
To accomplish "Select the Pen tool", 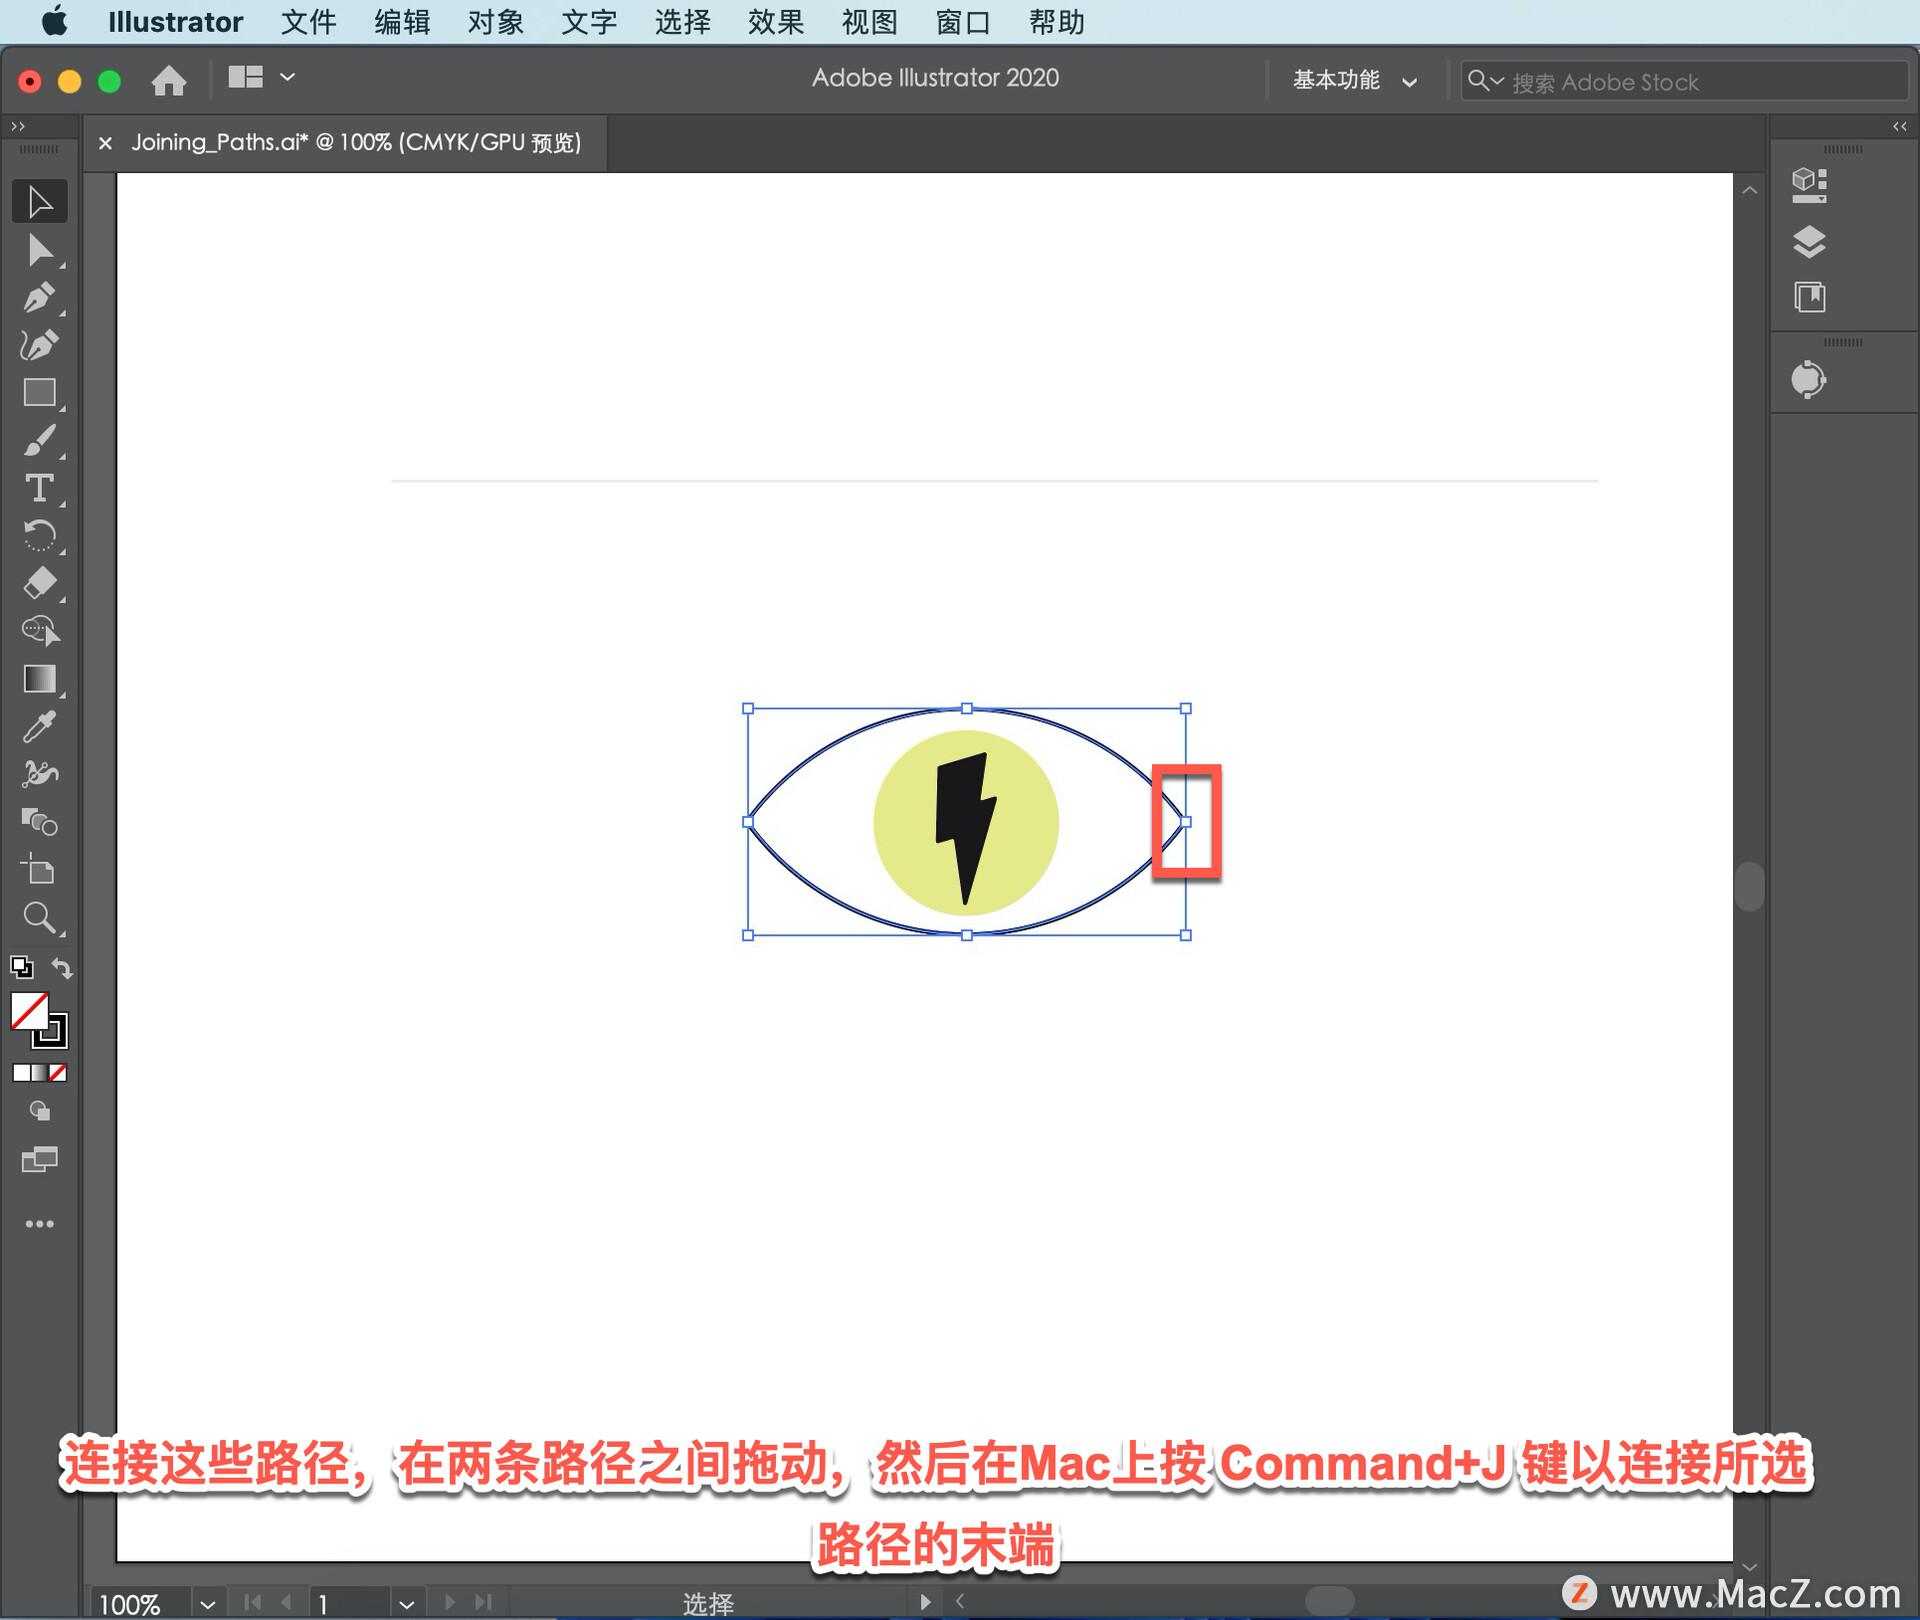I will click(x=40, y=298).
